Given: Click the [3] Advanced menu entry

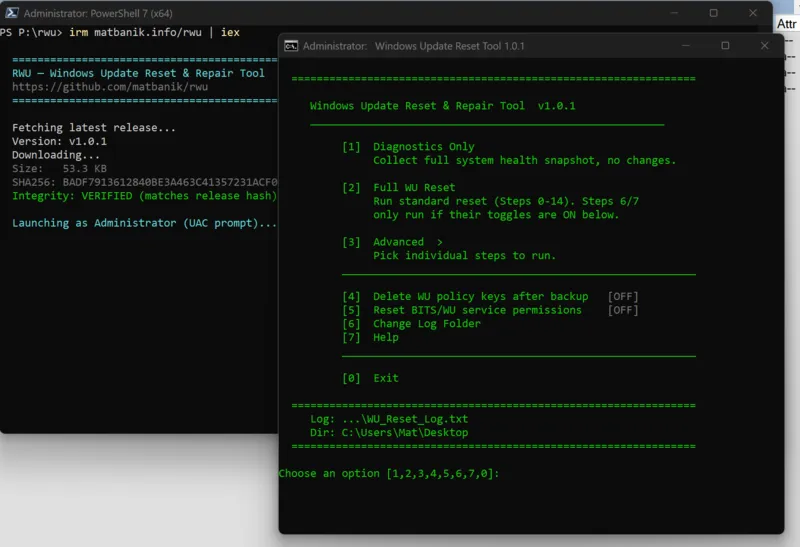Looking at the screenshot, I should click(392, 242).
